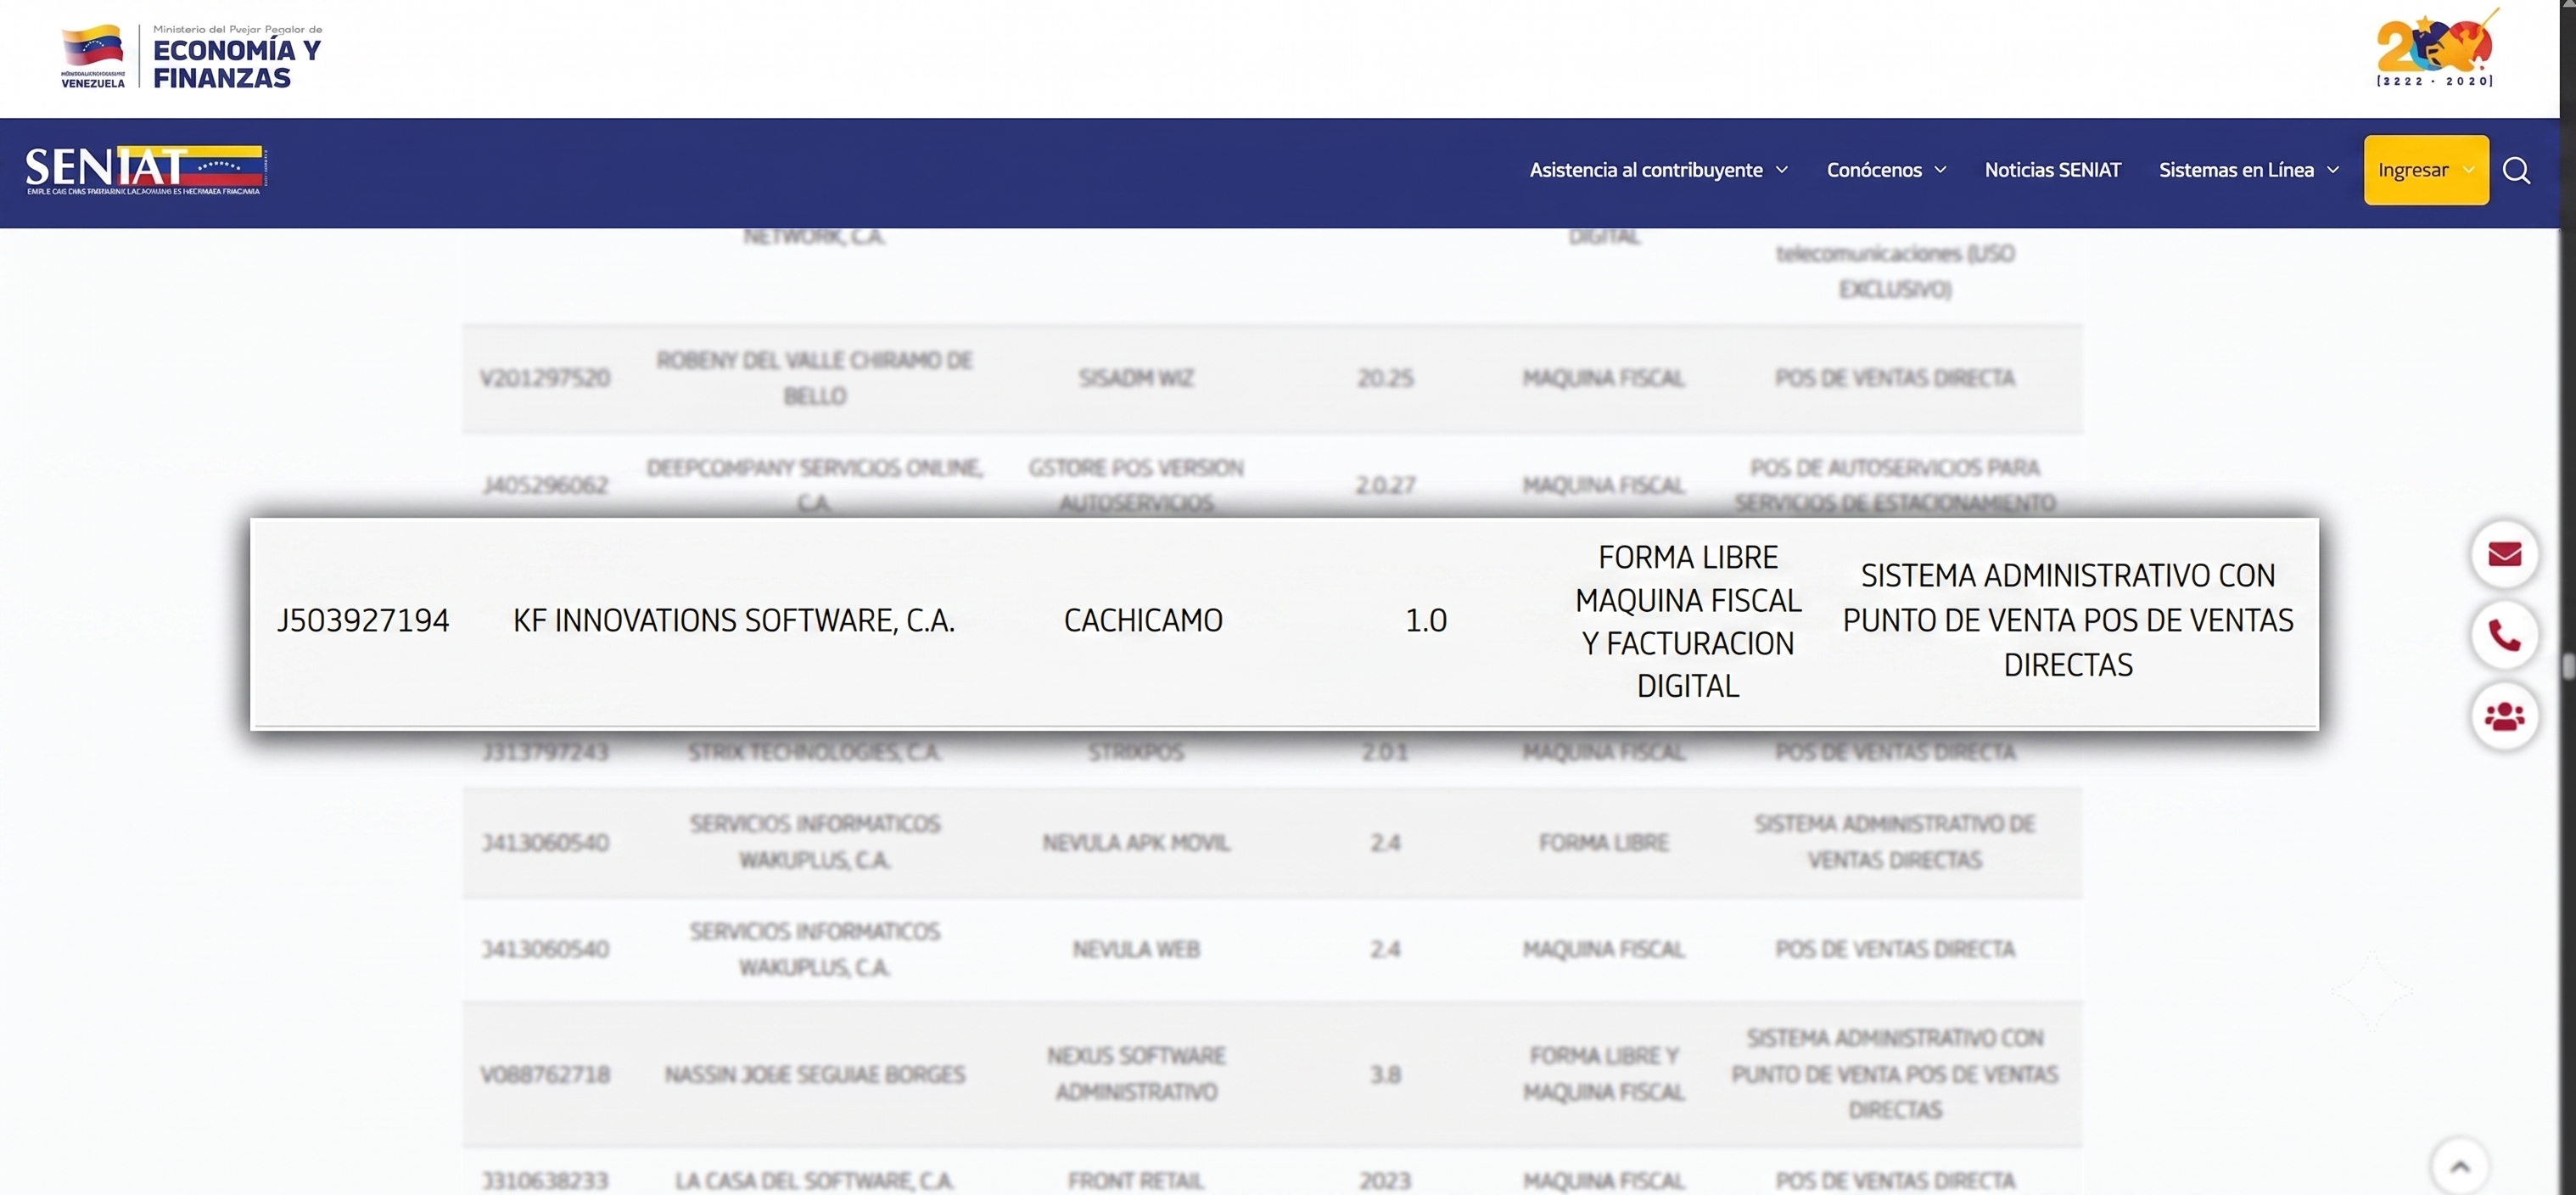Image resolution: width=2576 pixels, height=1195 pixels.
Task: Select blurred ROBENY DEL VALLE CHIRAMO DE BELLO cell
Action: point(814,378)
